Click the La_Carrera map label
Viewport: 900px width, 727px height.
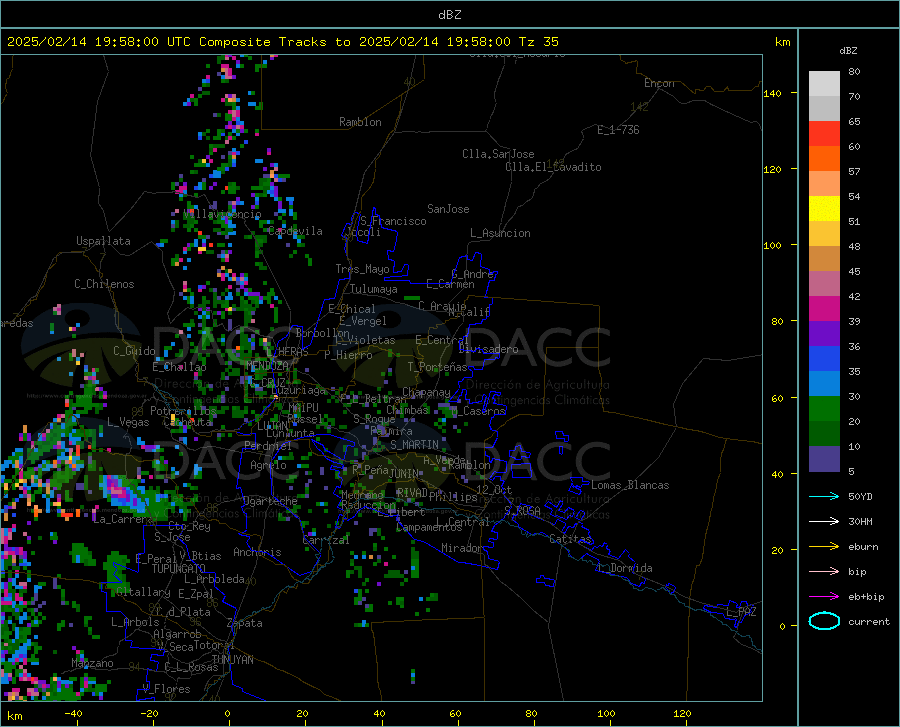[122, 519]
